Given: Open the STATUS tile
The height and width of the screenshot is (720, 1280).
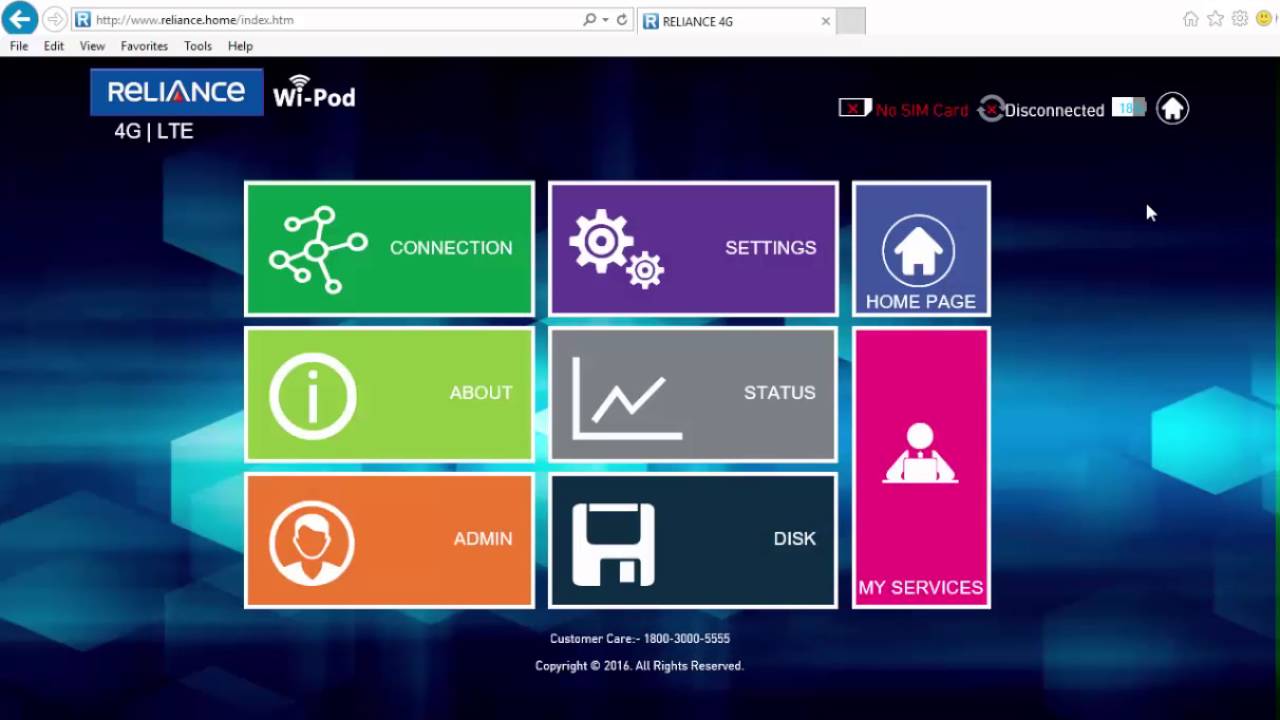Looking at the screenshot, I should pos(693,394).
